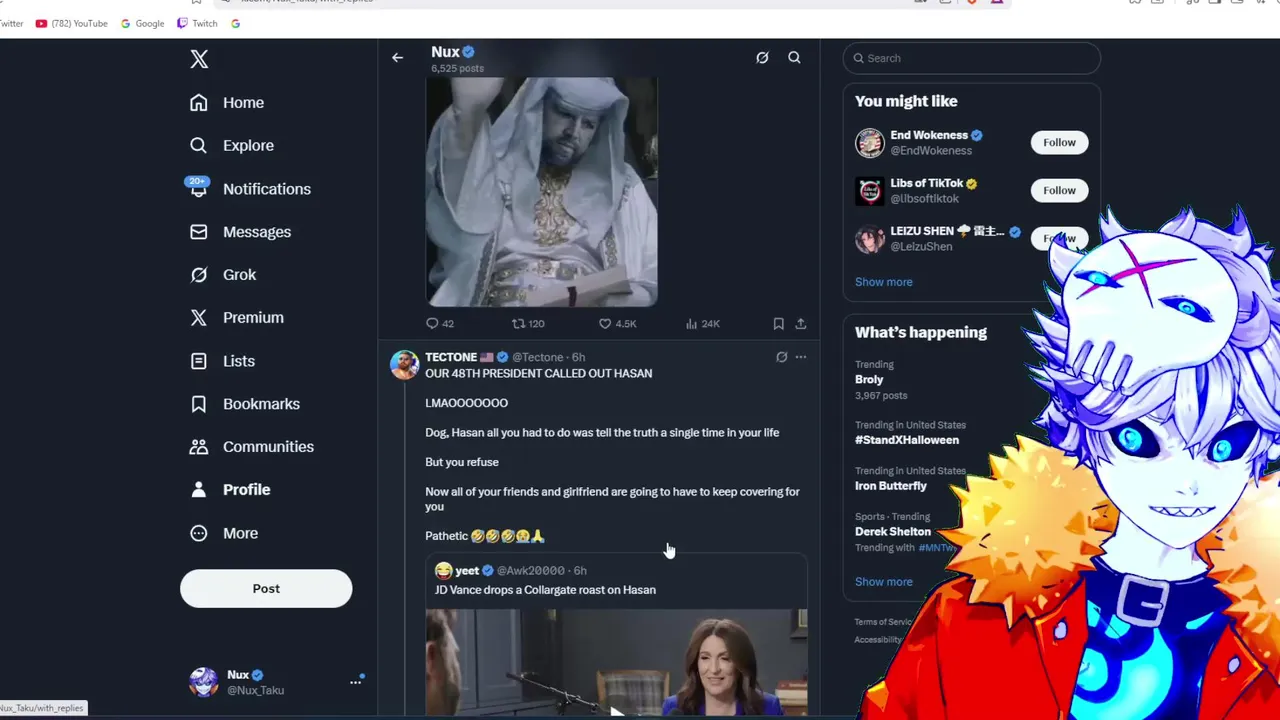The image size is (1280, 720).
Task: Open the Google bookmark in the browser bar
Action: 142,23
